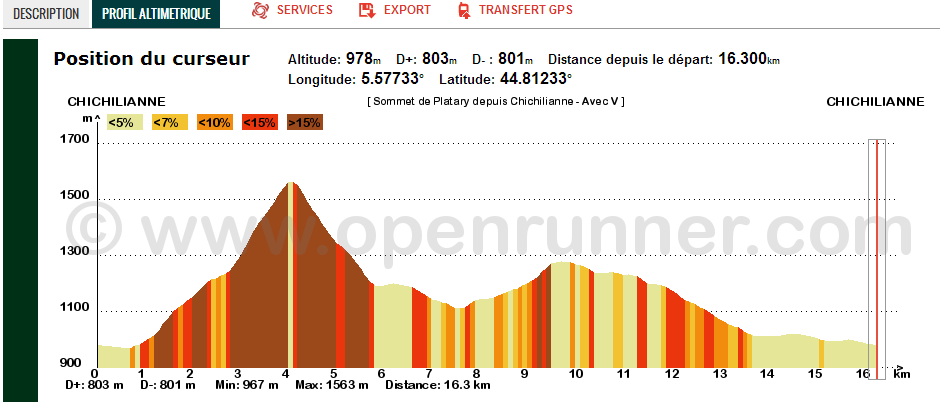
Task: Select the <5% slope legend swatch
Action: (123, 122)
